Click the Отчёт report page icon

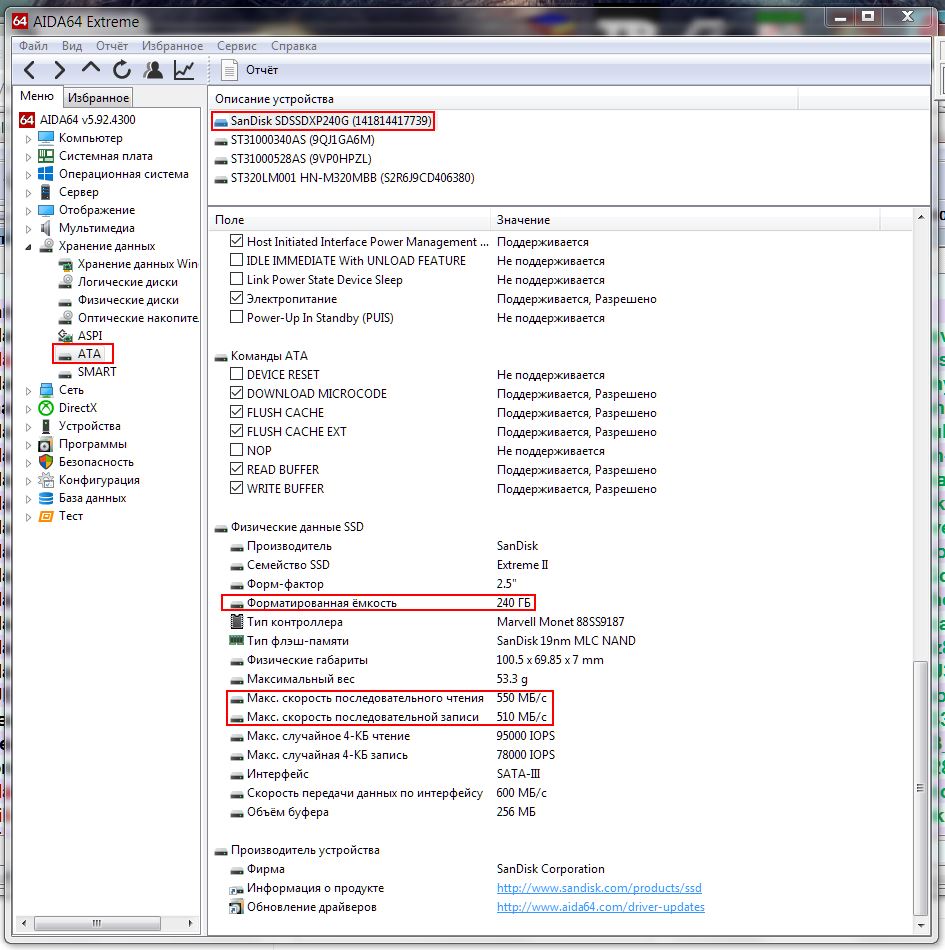pos(229,70)
